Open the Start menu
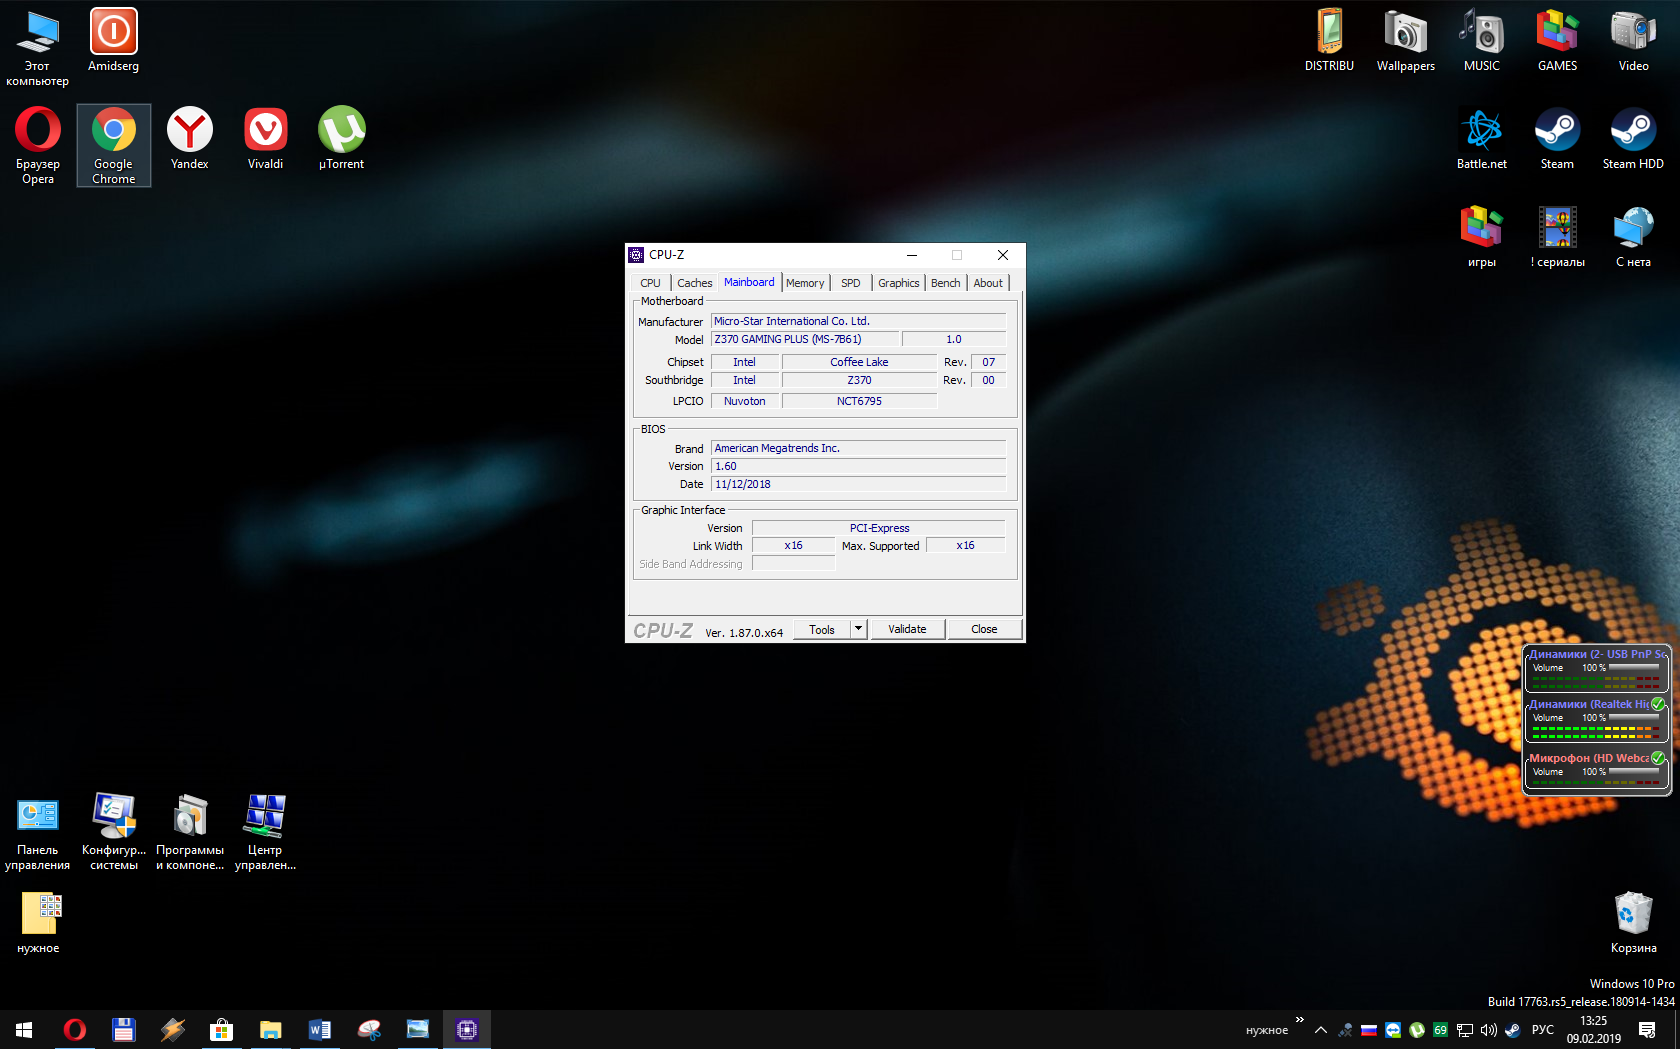The width and height of the screenshot is (1680, 1049). [24, 1029]
